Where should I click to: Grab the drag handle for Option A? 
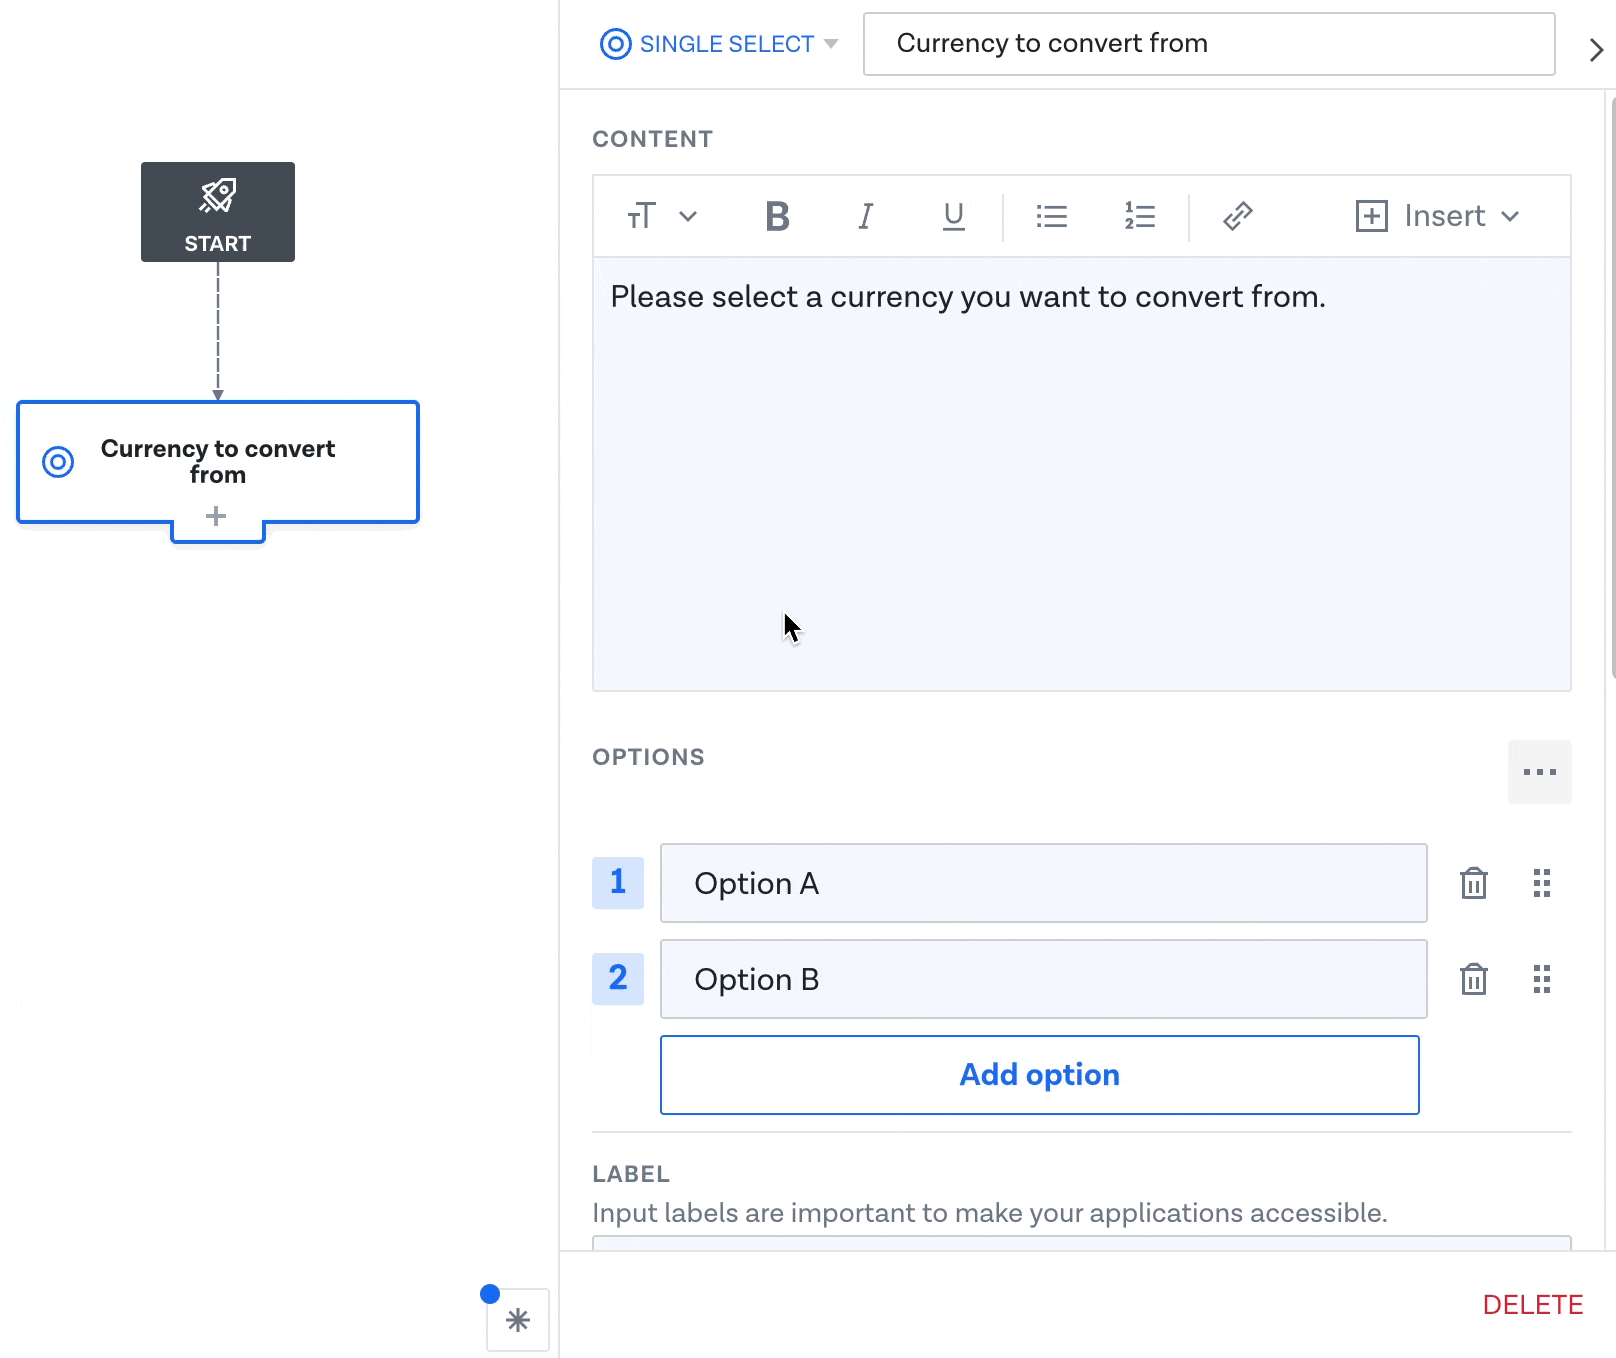(x=1541, y=883)
